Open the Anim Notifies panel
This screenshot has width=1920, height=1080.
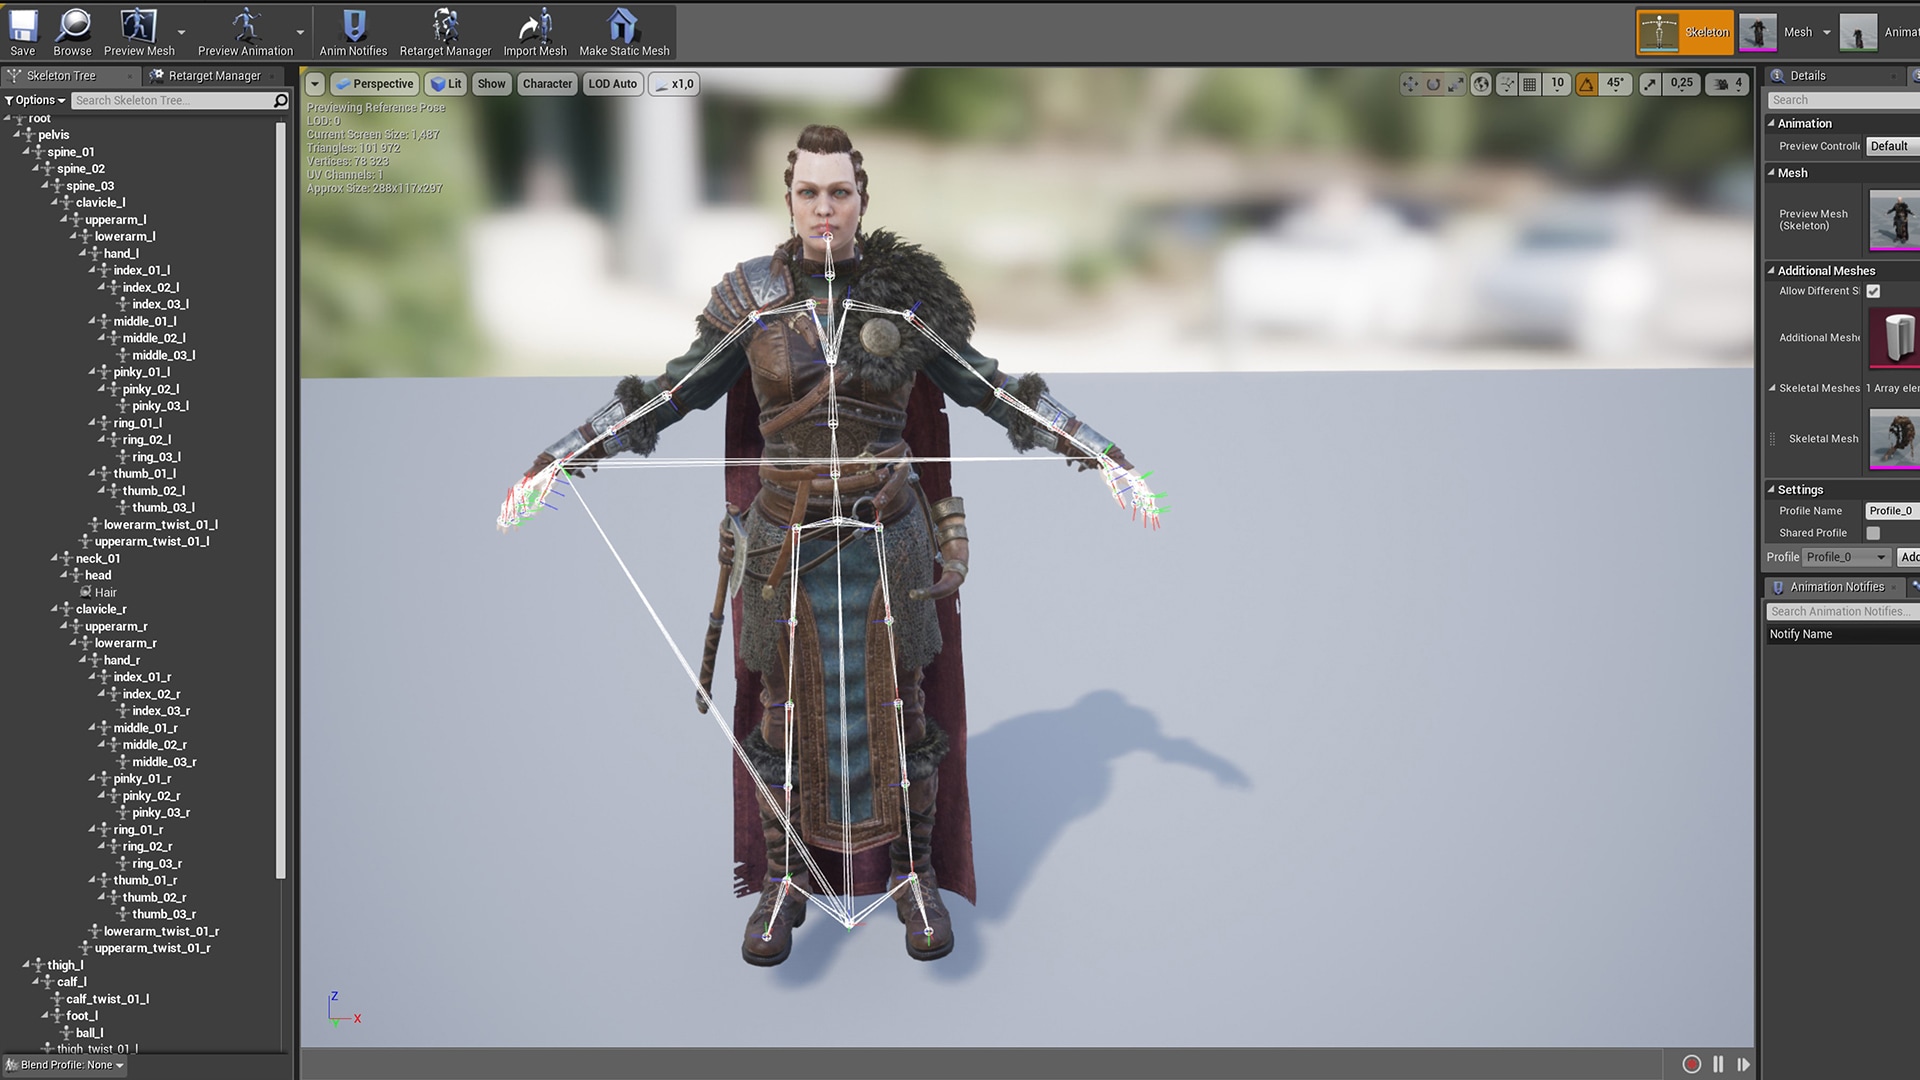click(352, 31)
